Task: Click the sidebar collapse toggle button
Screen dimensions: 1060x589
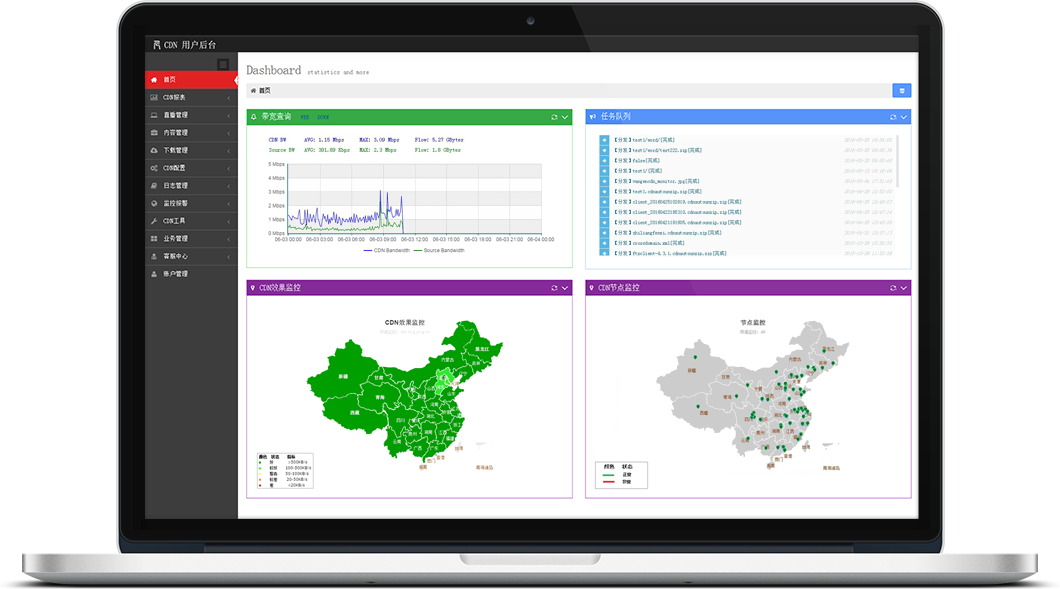Action: [223, 64]
